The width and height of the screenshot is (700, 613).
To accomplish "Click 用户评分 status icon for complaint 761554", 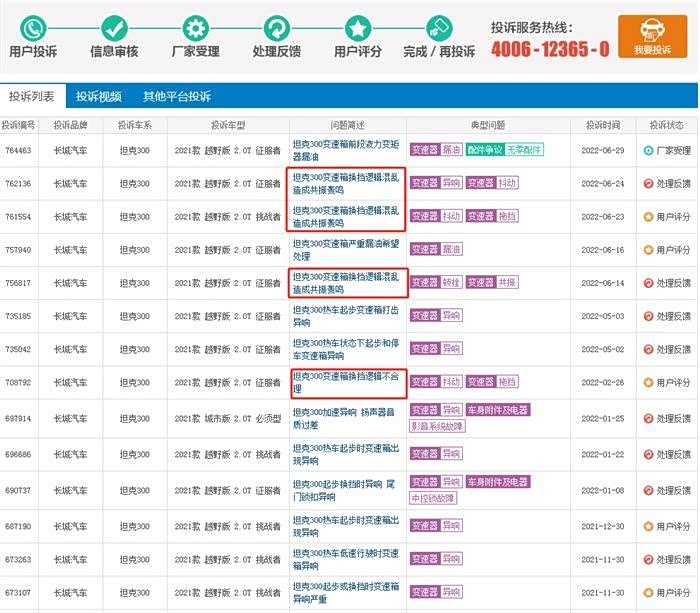I will pyautogui.click(x=648, y=217).
